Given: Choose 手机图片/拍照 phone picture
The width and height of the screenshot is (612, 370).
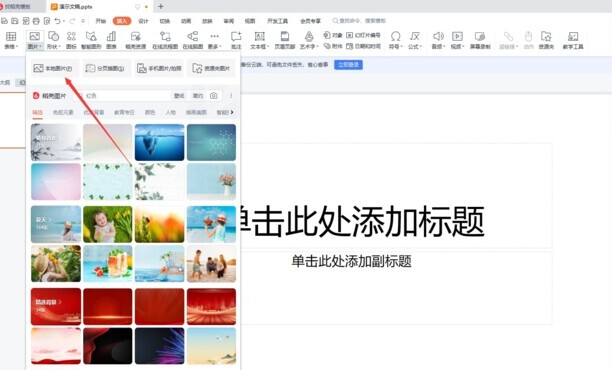Looking at the screenshot, I should pyautogui.click(x=159, y=68).
